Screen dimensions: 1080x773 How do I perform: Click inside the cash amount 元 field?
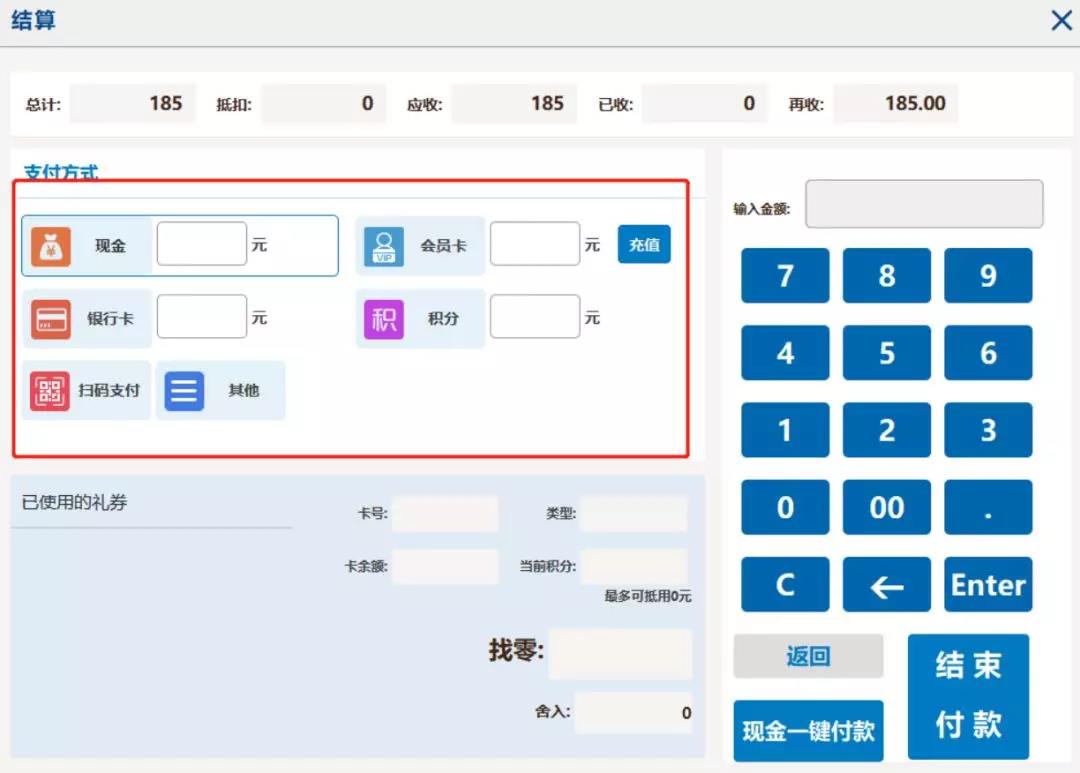pos(200,243)
